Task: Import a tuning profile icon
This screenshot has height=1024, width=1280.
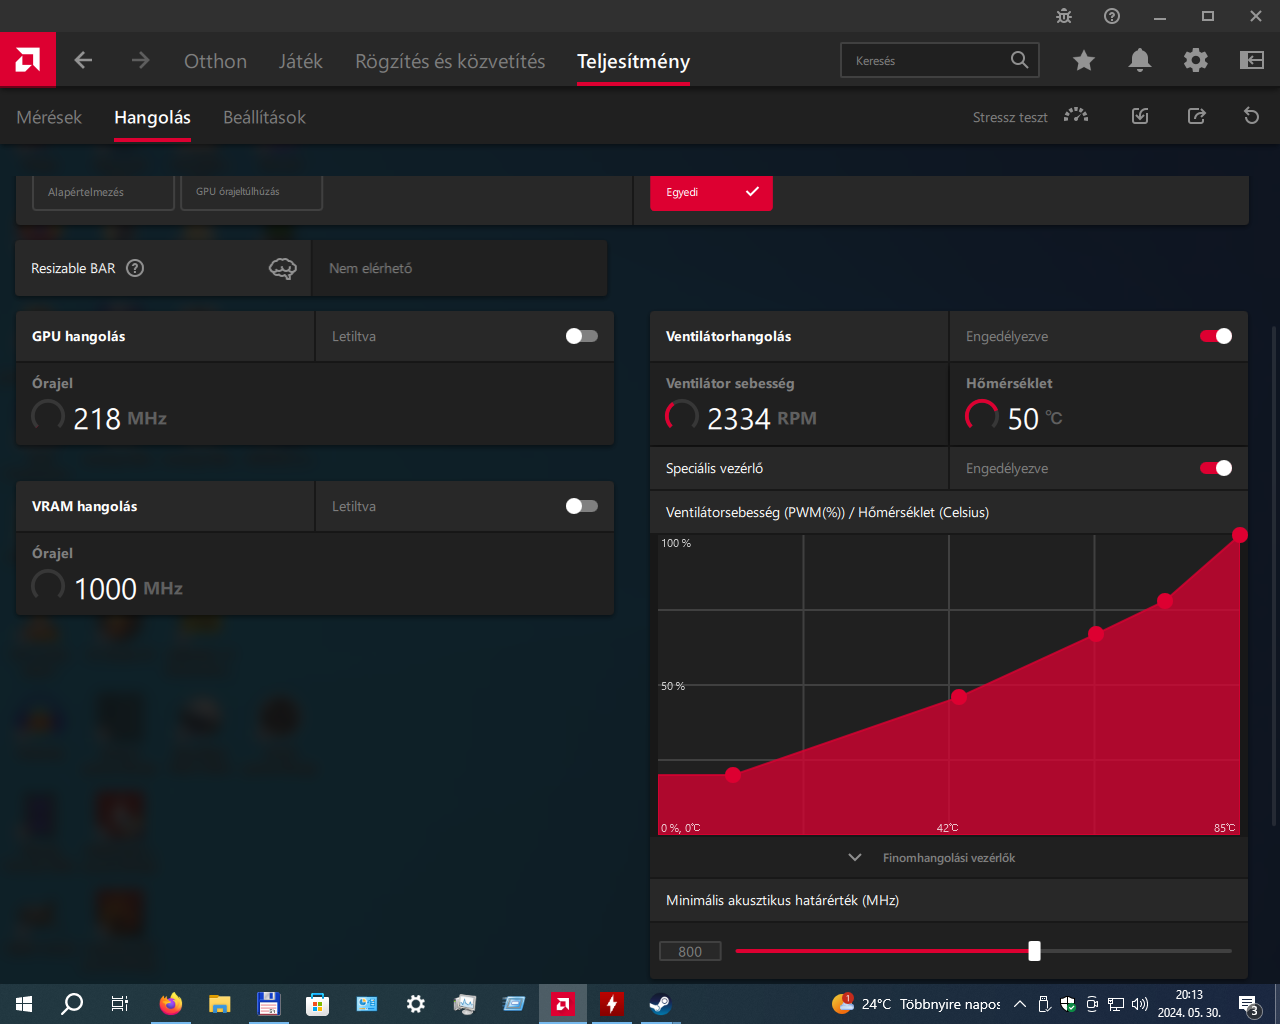Action: point(1139,116)
